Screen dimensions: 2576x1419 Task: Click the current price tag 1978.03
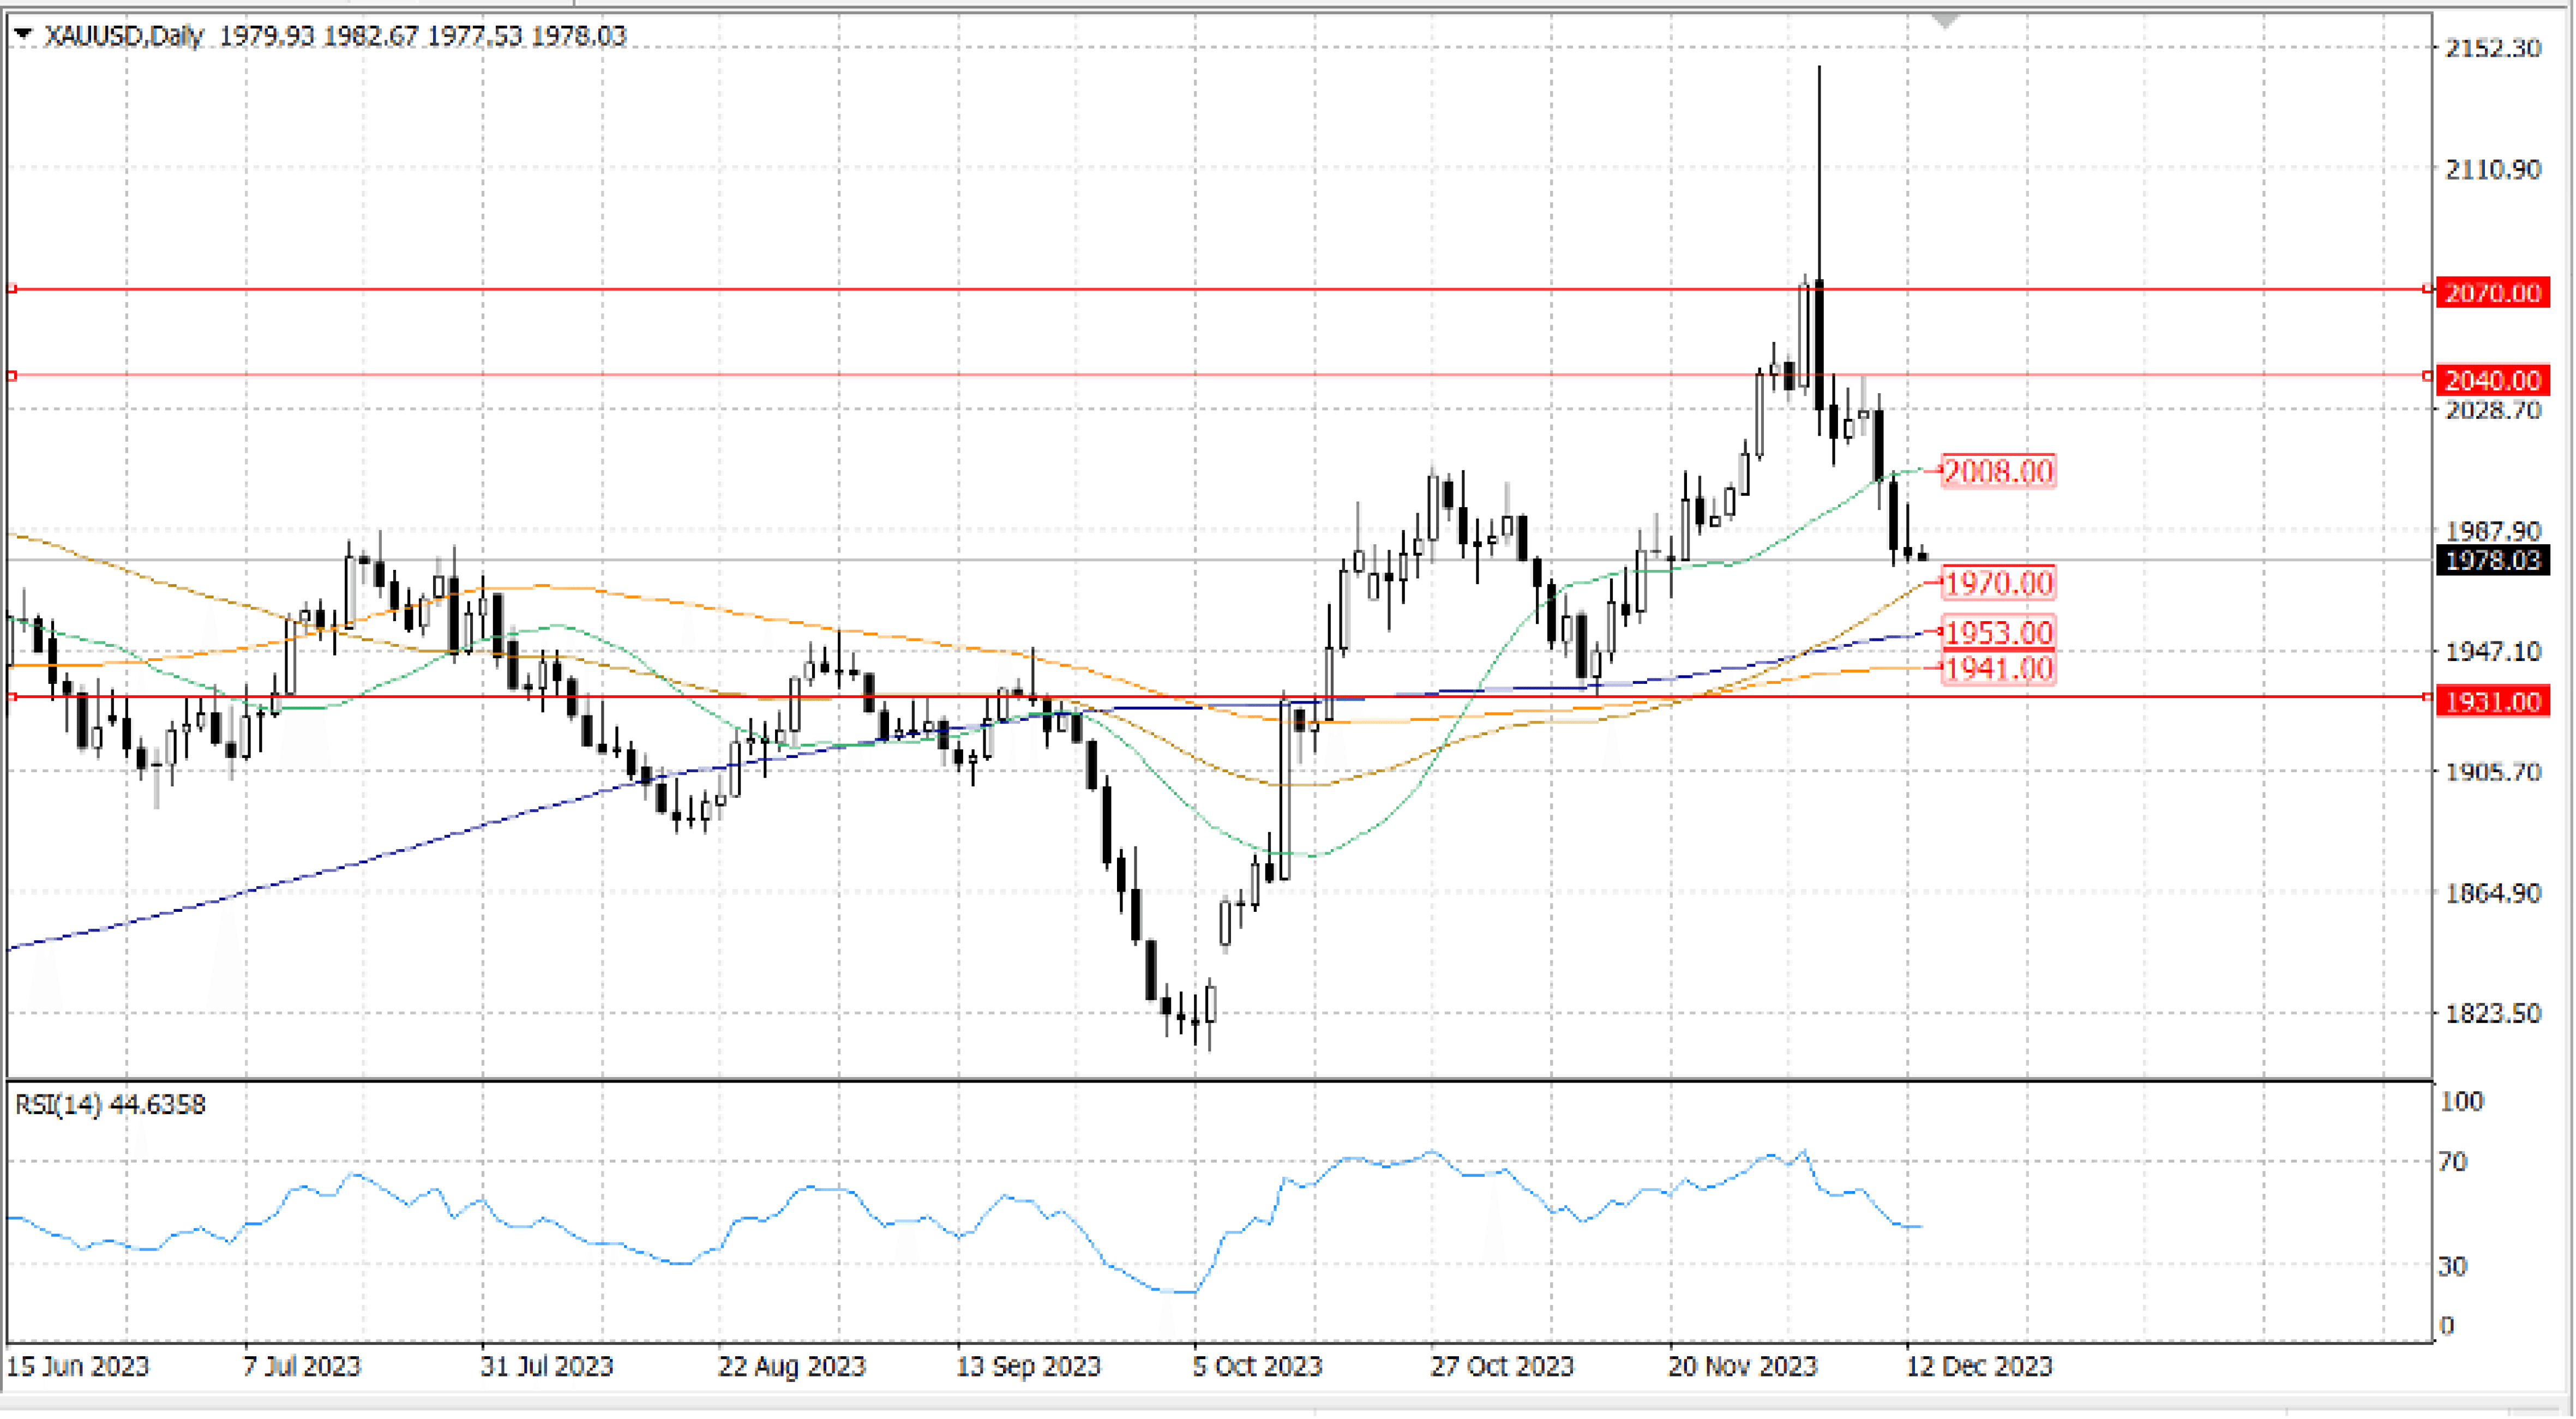pos(2492,560)
